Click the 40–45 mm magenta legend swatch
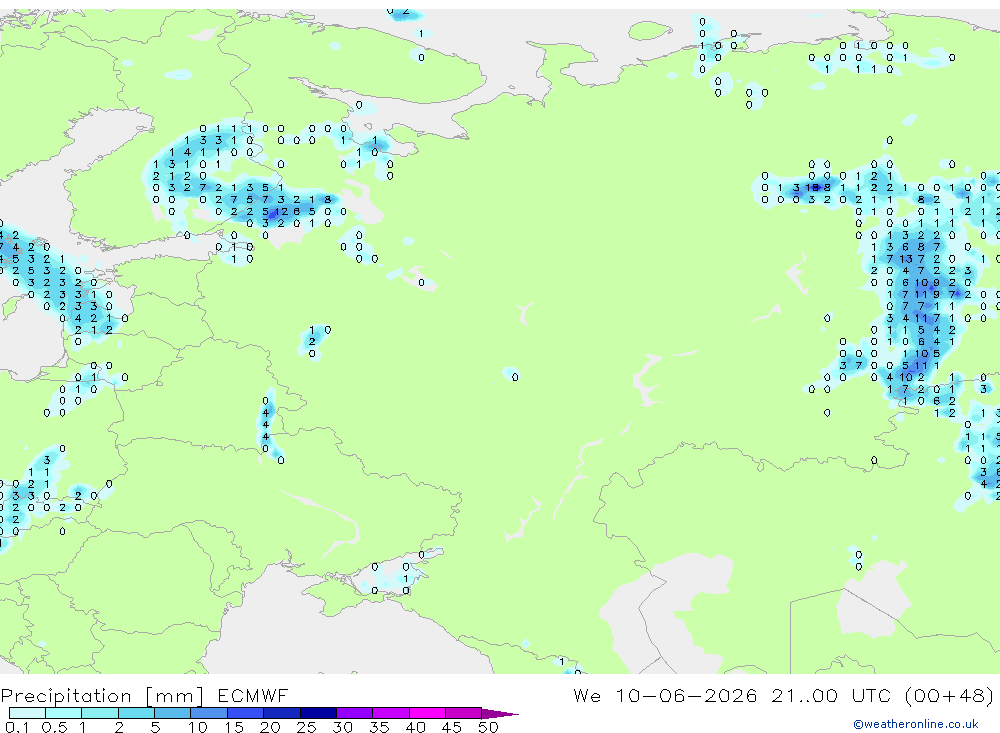1000x733 pixels. coord(427,713)
